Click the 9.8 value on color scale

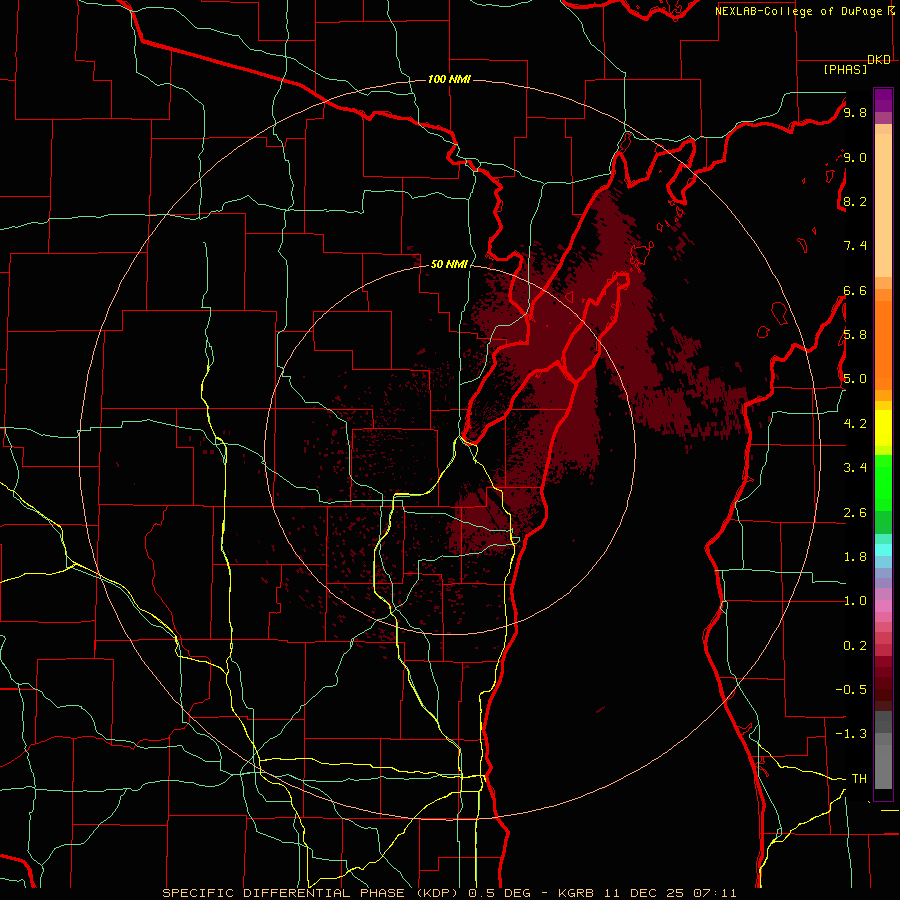(x=855, y=112)
